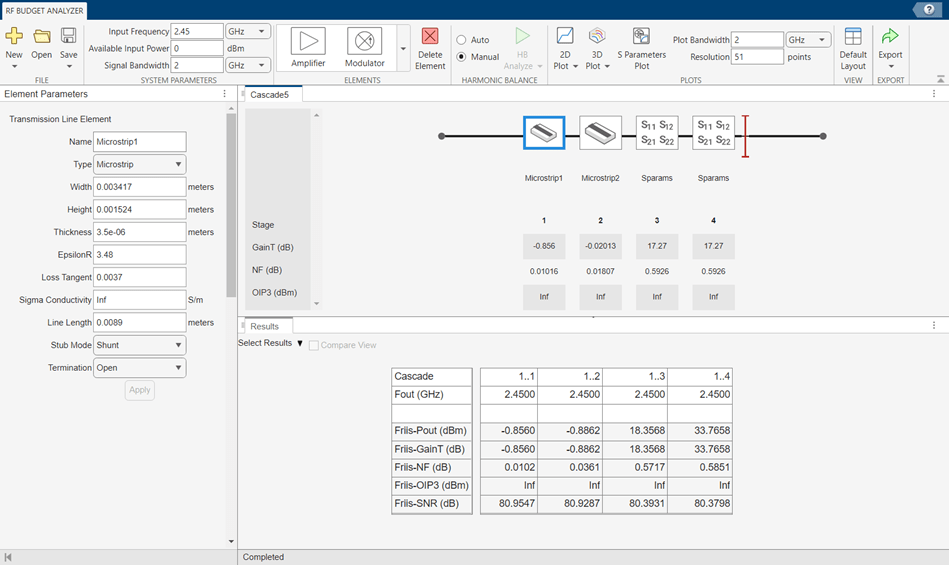
Task: Add a Modulator element
Action: coord(365,42)
